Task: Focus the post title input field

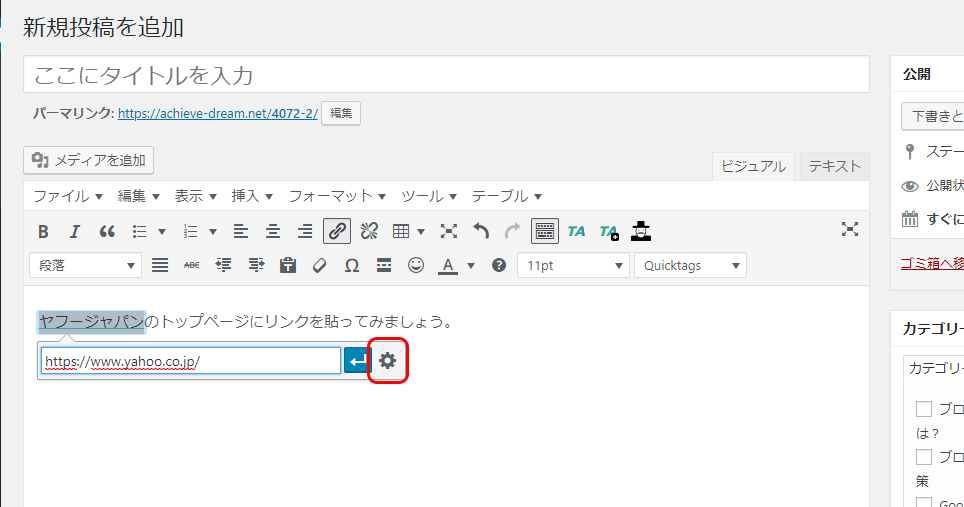Action: pos(446,75)
